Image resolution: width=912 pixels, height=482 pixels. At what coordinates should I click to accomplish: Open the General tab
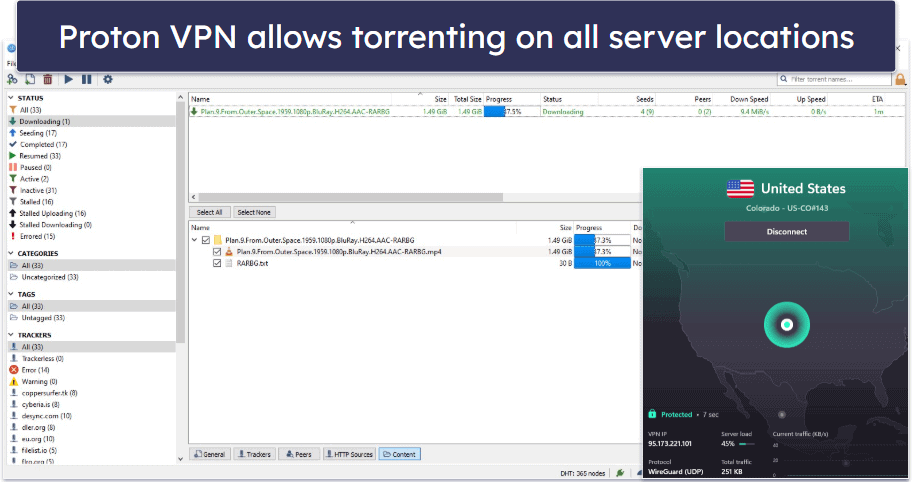tap(209, 454)
